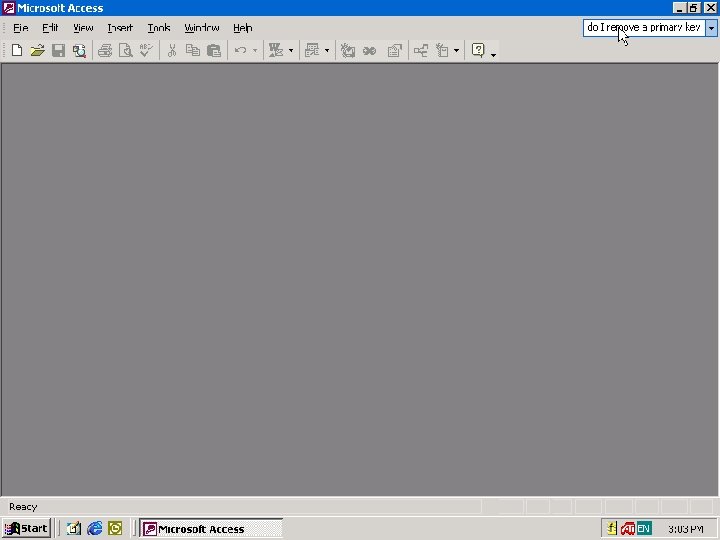This screenshot has width=720, height=540.
Task: Open a database with the folder icon
Action: [38, 50]
